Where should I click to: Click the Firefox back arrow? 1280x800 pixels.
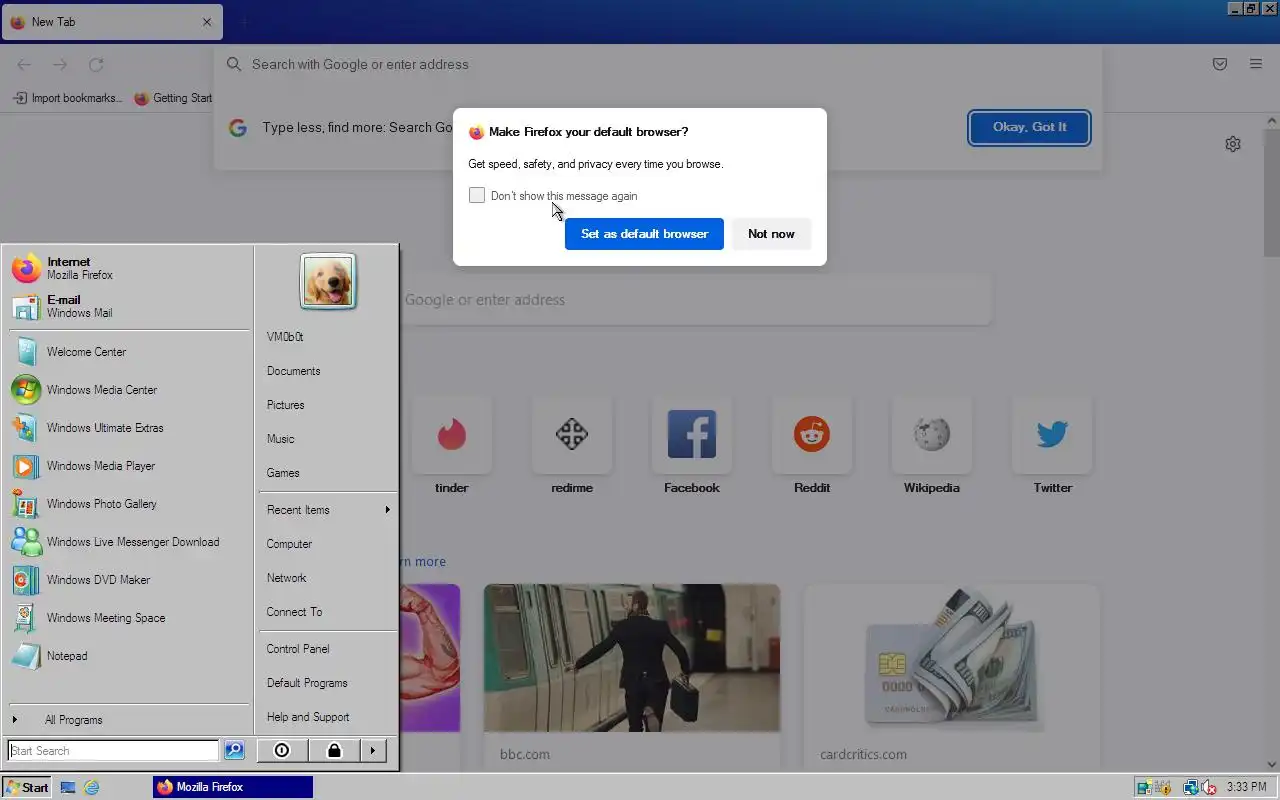point(24,65)
